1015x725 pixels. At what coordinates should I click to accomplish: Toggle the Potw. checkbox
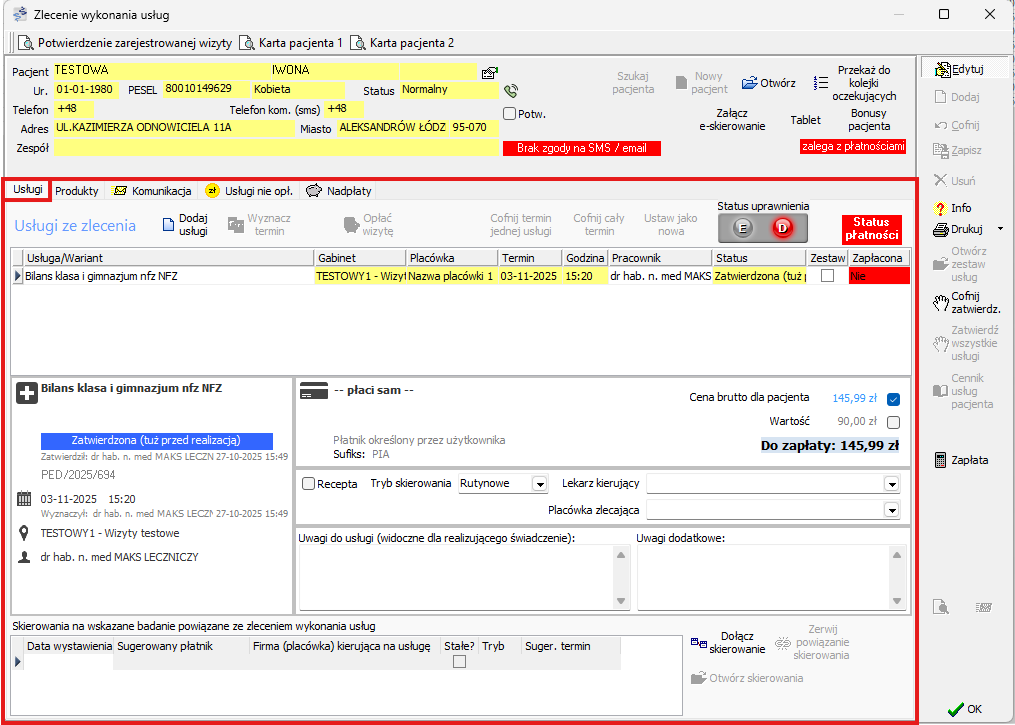click(x=510, y=114)
